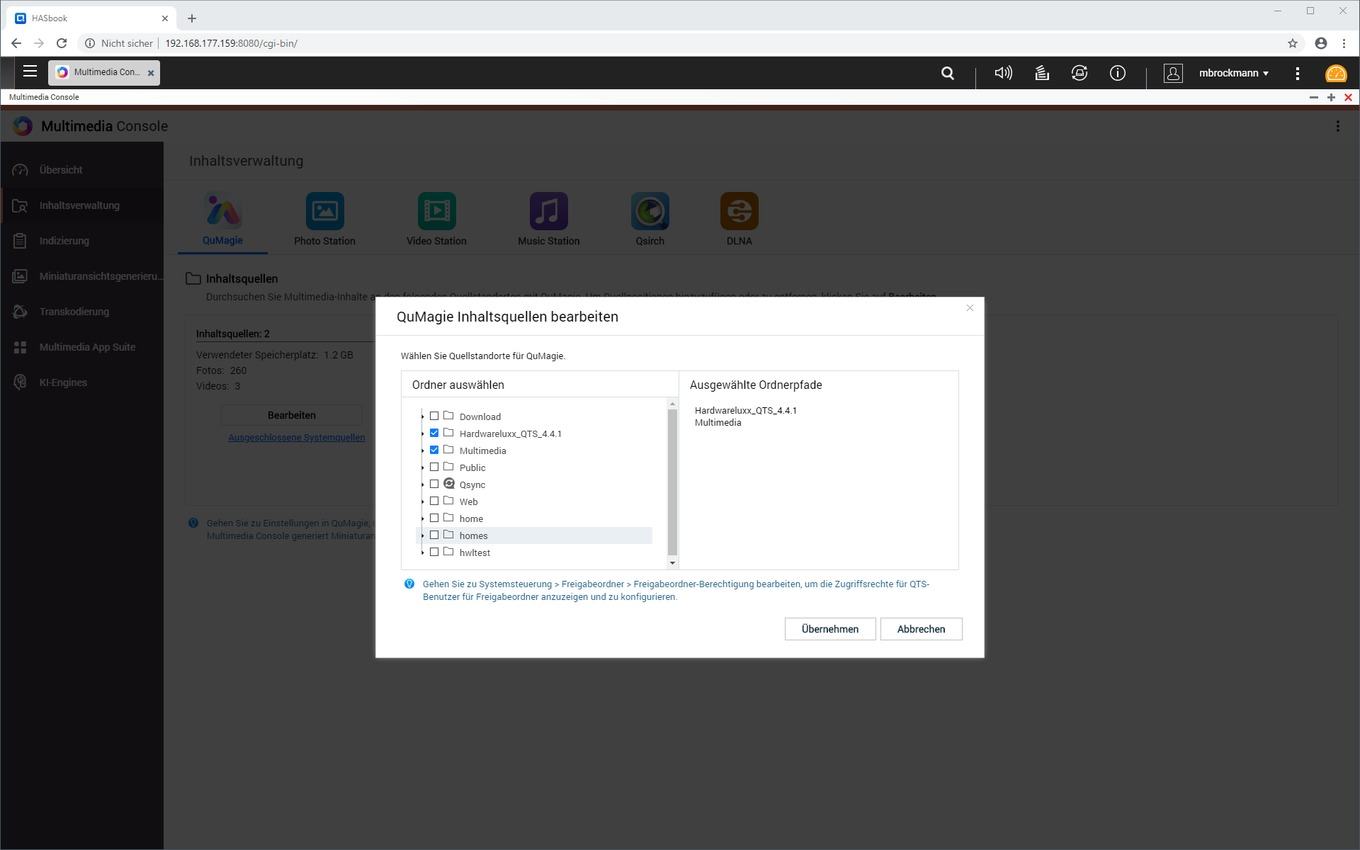The image size is (1360, 850).
Task: Open the QTS more options dots
Action: click(1297, 73)
